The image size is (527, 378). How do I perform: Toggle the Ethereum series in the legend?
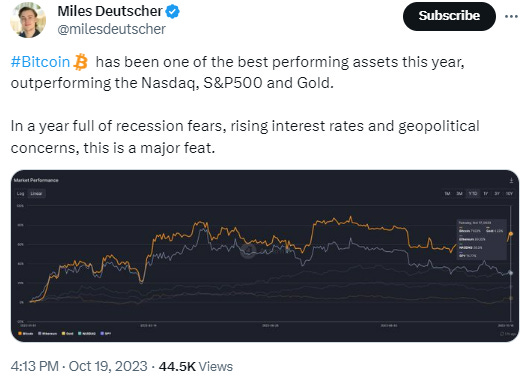[47, 333]
